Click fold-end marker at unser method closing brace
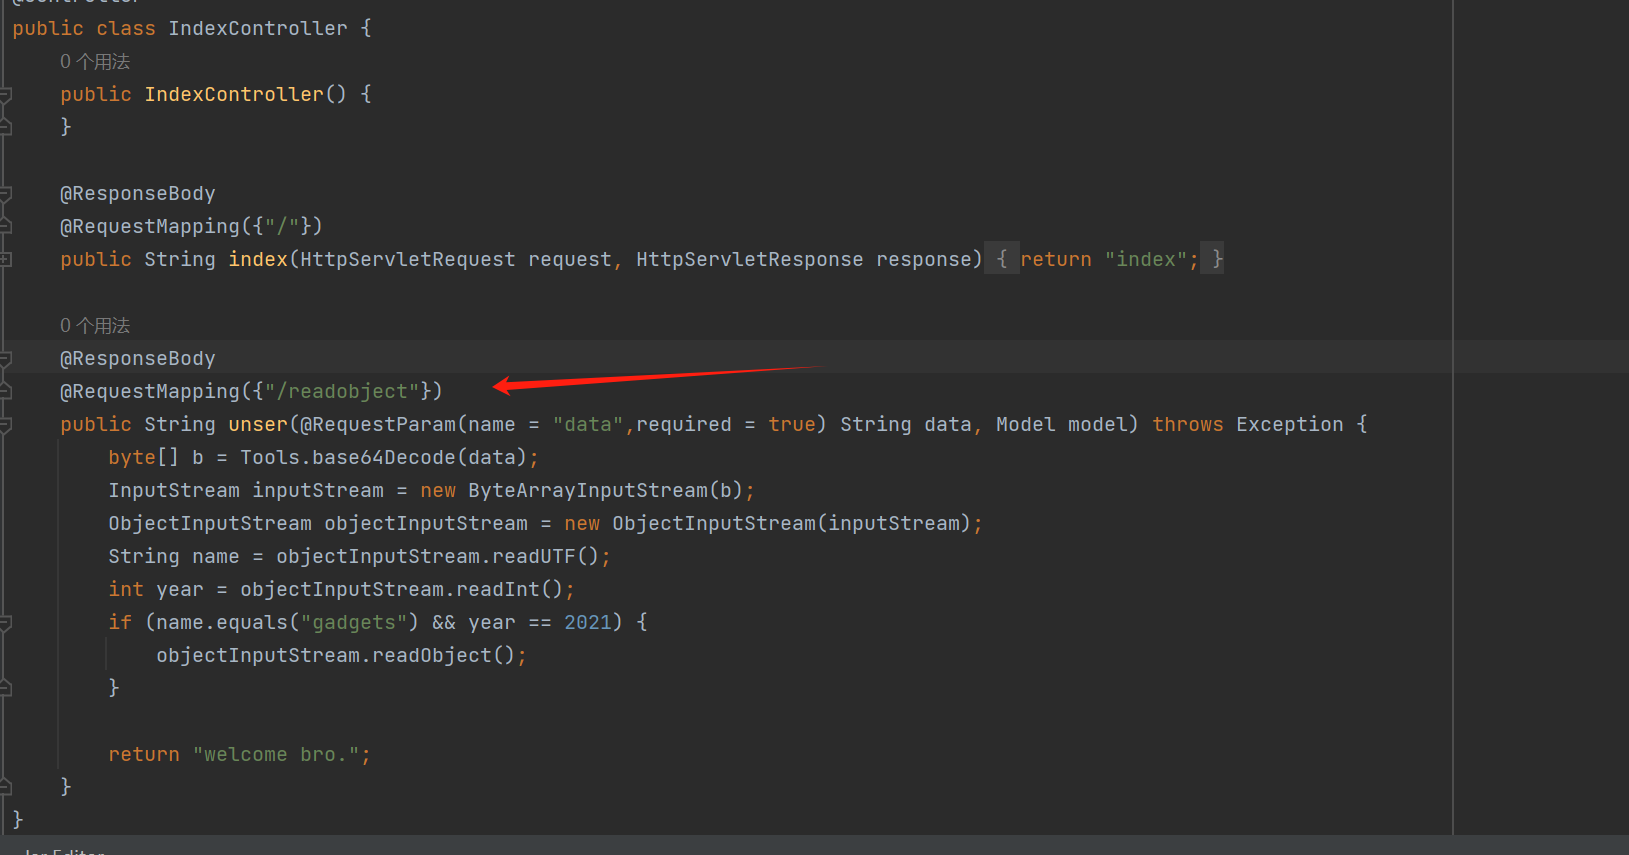Screen dimensions: 1629x855 point(5,786)
